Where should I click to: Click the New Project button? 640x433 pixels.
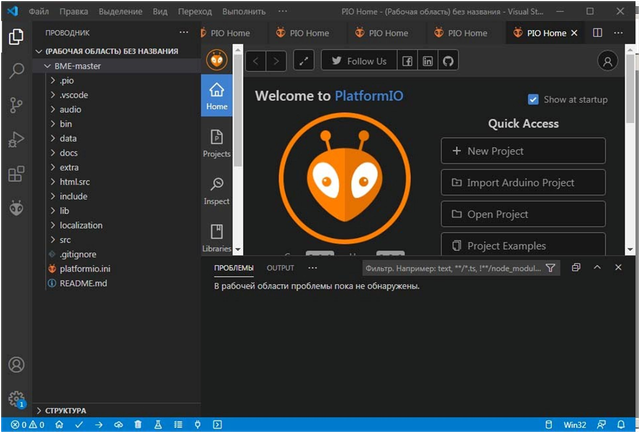523,151
